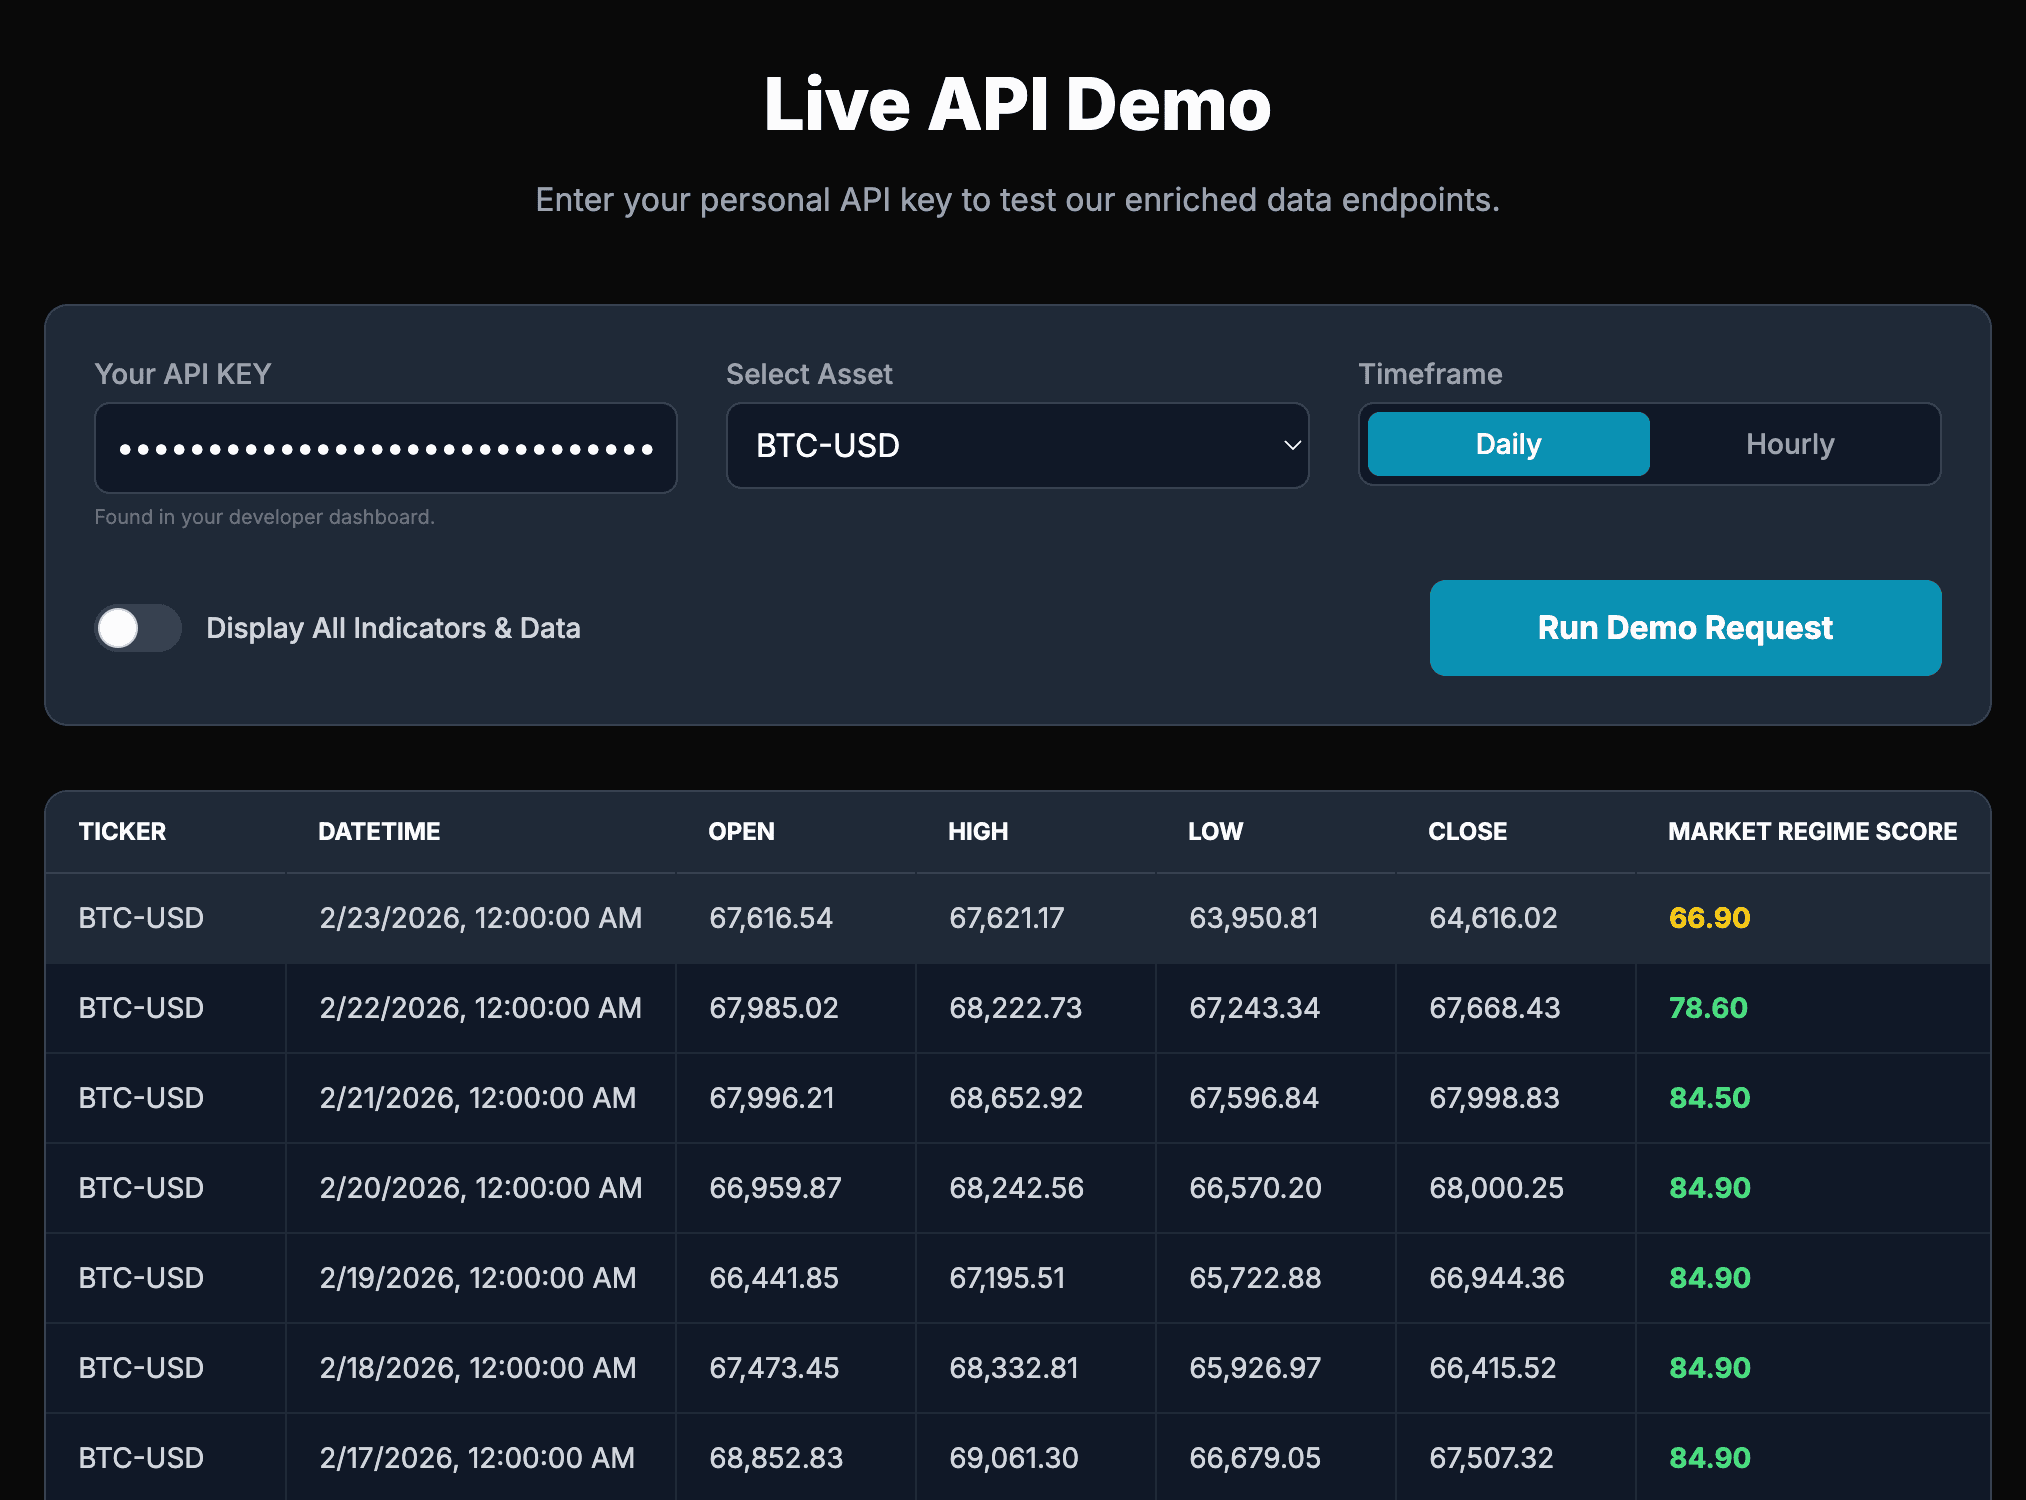
Task: Click the TICKER column header
Action: click(122, 831)
